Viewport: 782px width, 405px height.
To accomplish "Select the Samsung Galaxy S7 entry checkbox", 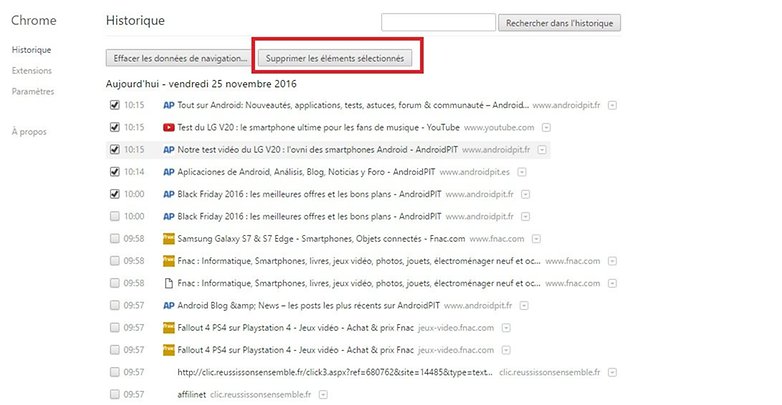I will (x=115, y=238).
